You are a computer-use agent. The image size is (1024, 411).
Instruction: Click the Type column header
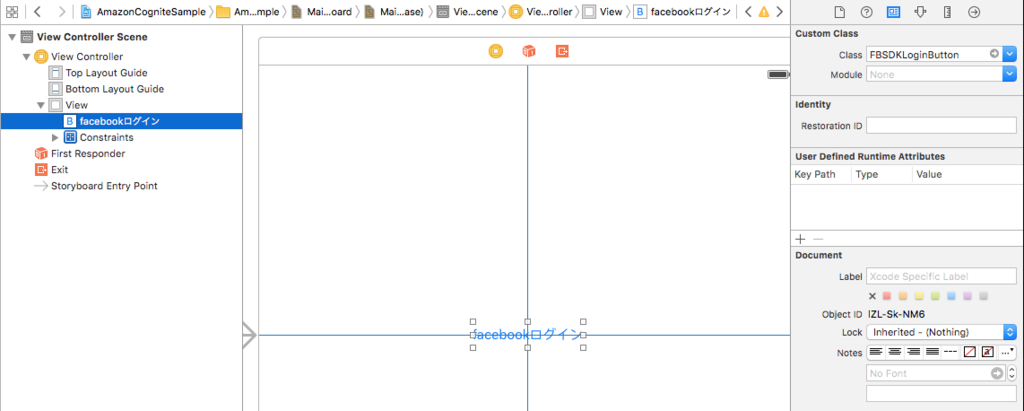pos(867,174)
